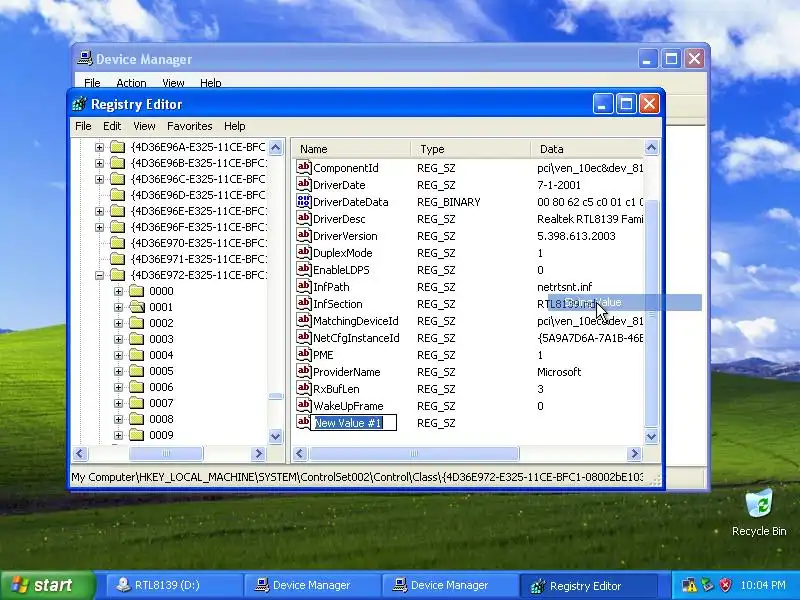Click the NetCfgInstanceId string value icon
This screenshot has height=600, width=800.
coord(304,337)
